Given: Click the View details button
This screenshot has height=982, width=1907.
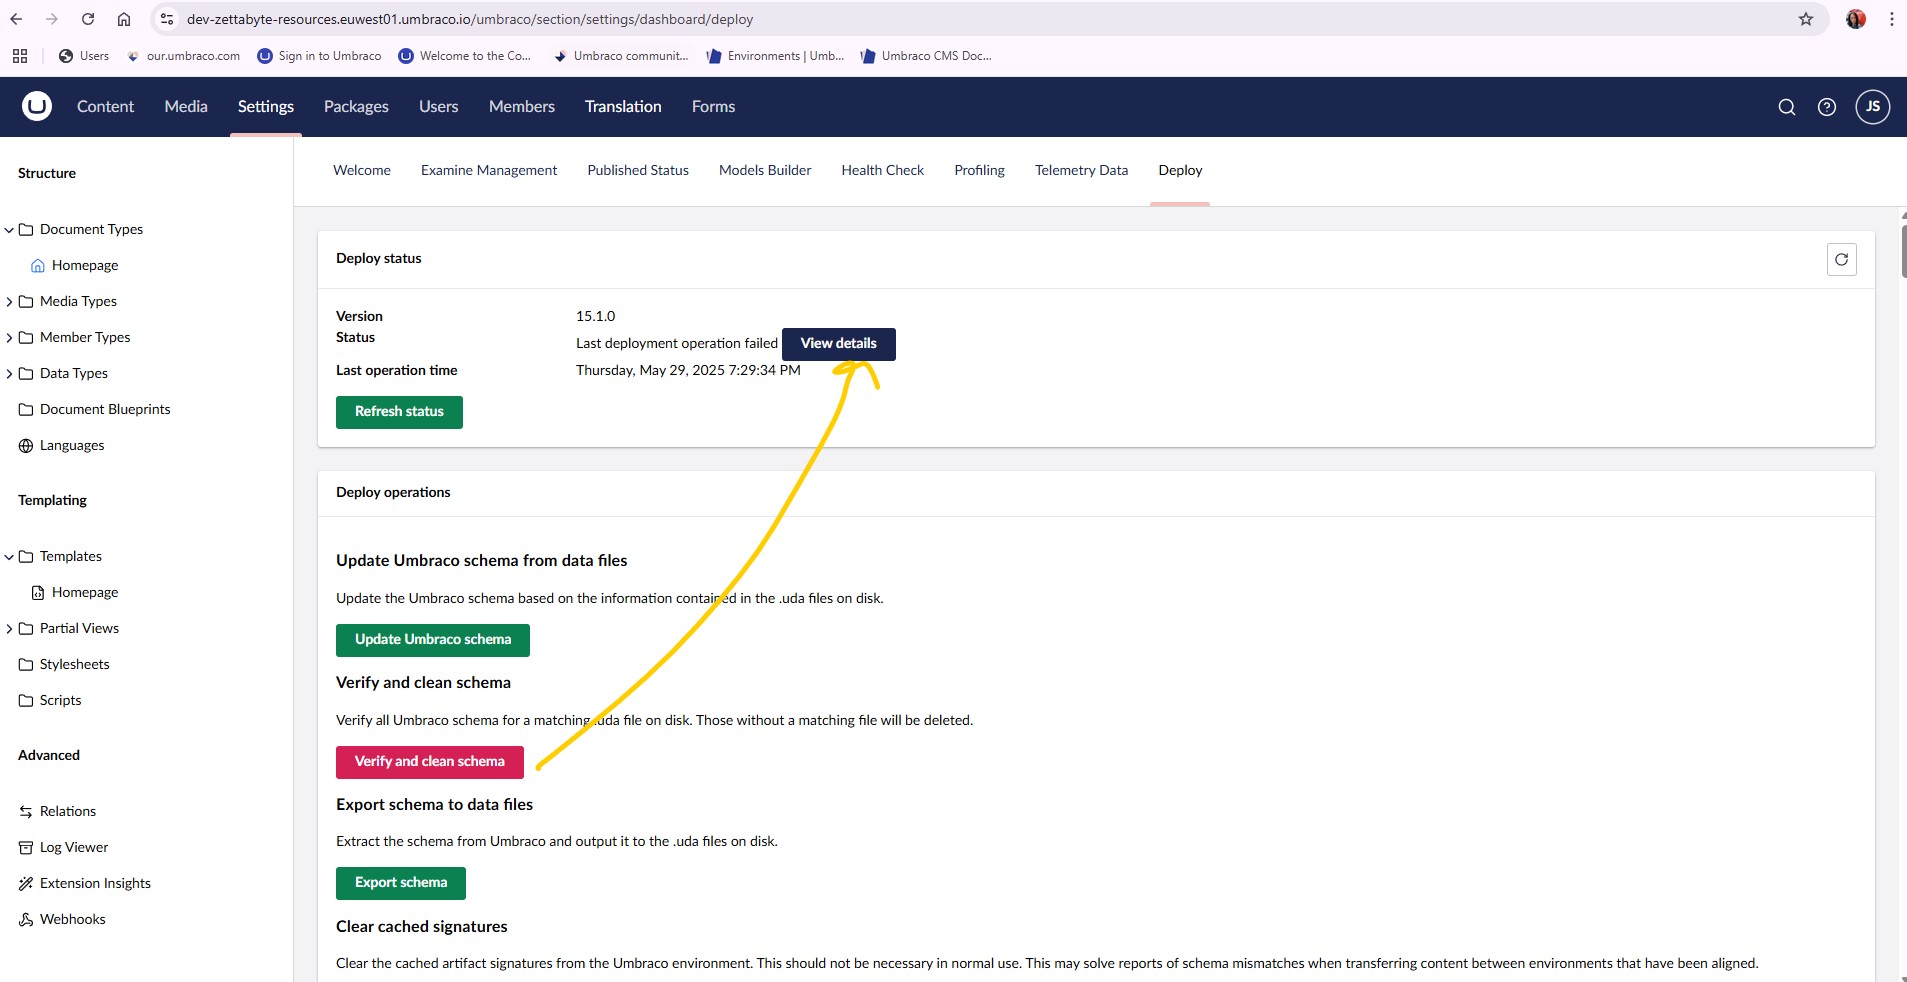Looking at the screenshot, I should [x=839, y=344].
